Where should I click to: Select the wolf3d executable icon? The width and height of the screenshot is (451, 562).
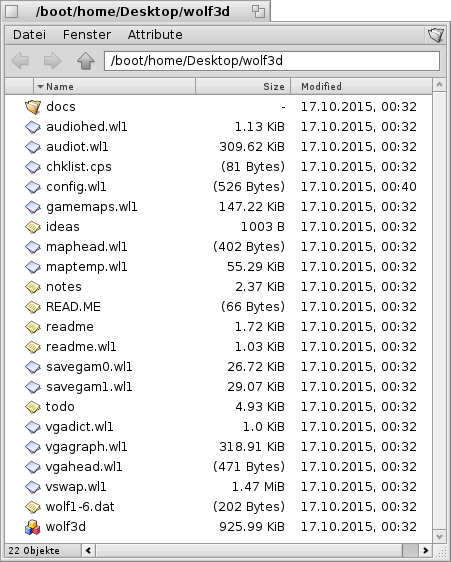tap(33, 527)
